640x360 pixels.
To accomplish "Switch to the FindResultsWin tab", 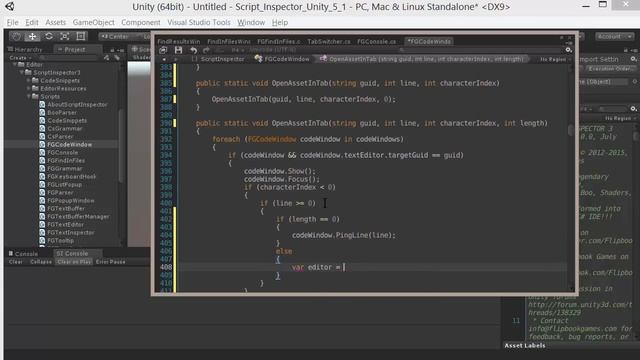I will click(179, 42).
